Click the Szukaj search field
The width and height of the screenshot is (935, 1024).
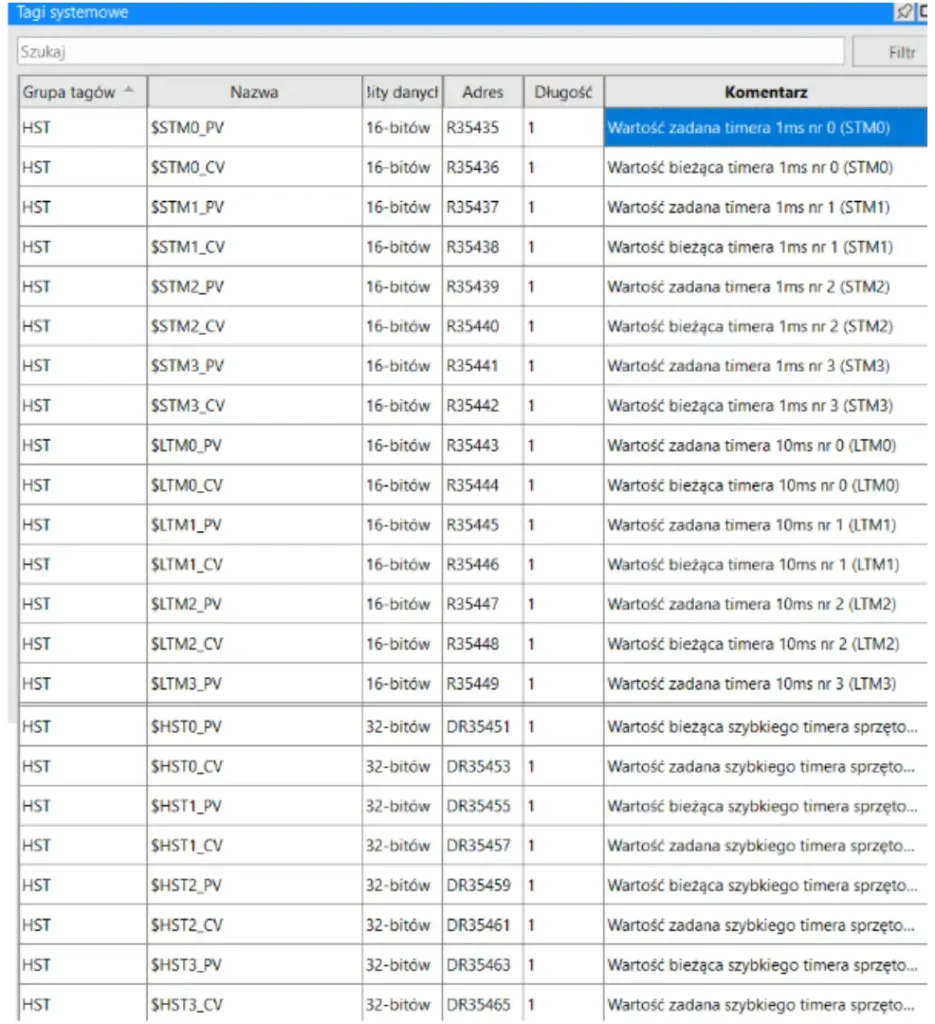coord(430,52)
